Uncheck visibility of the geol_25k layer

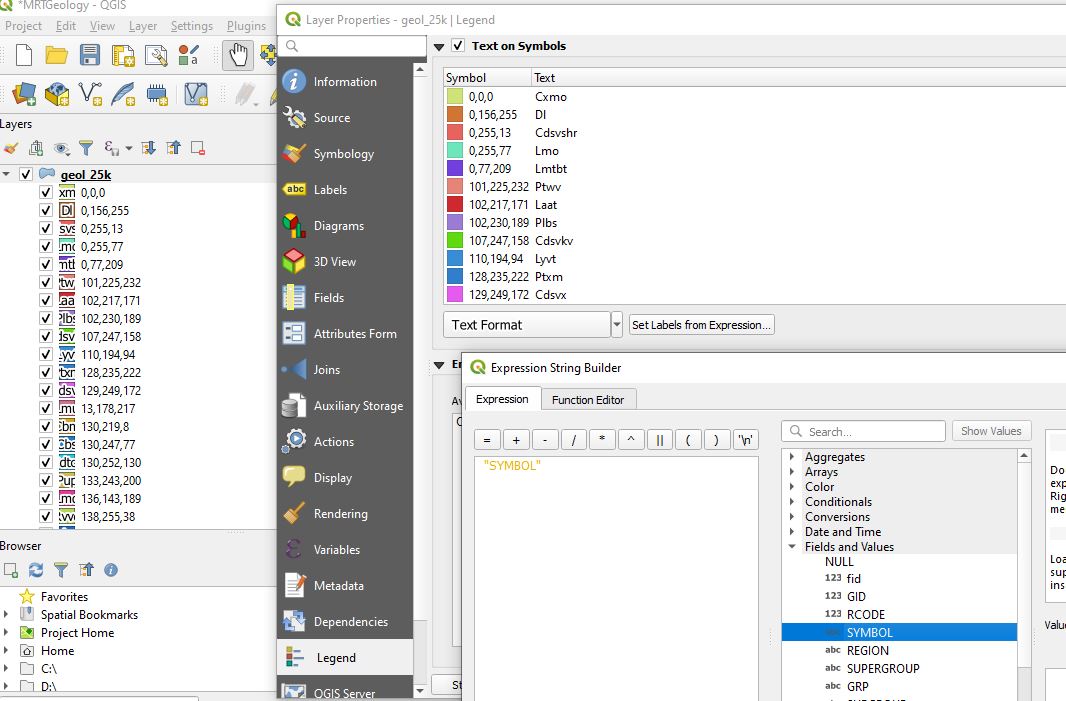tap(28, 173)
